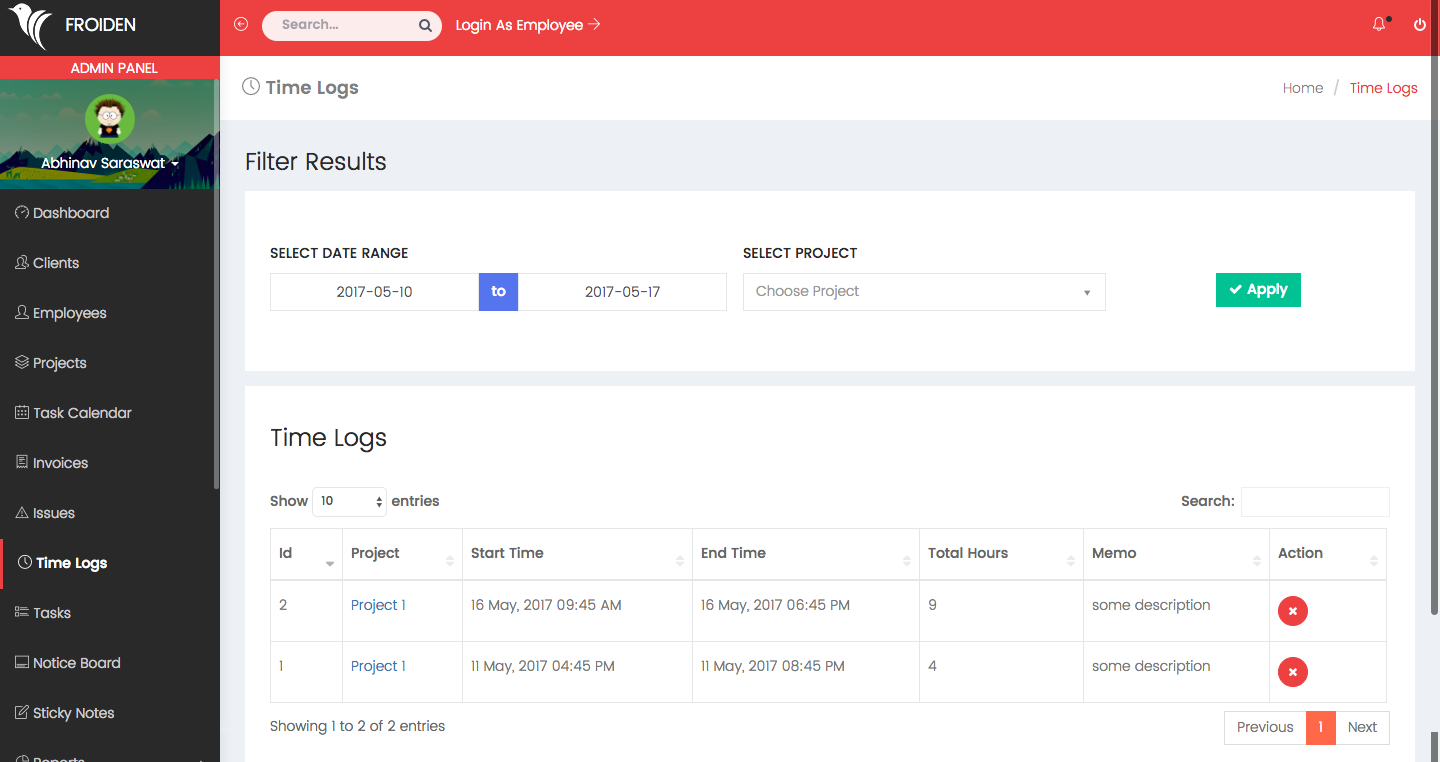The height and width of the screenshot is (762, 1440).
Task: Click the Froiden bird logo
Action: [x=30, y=26]
